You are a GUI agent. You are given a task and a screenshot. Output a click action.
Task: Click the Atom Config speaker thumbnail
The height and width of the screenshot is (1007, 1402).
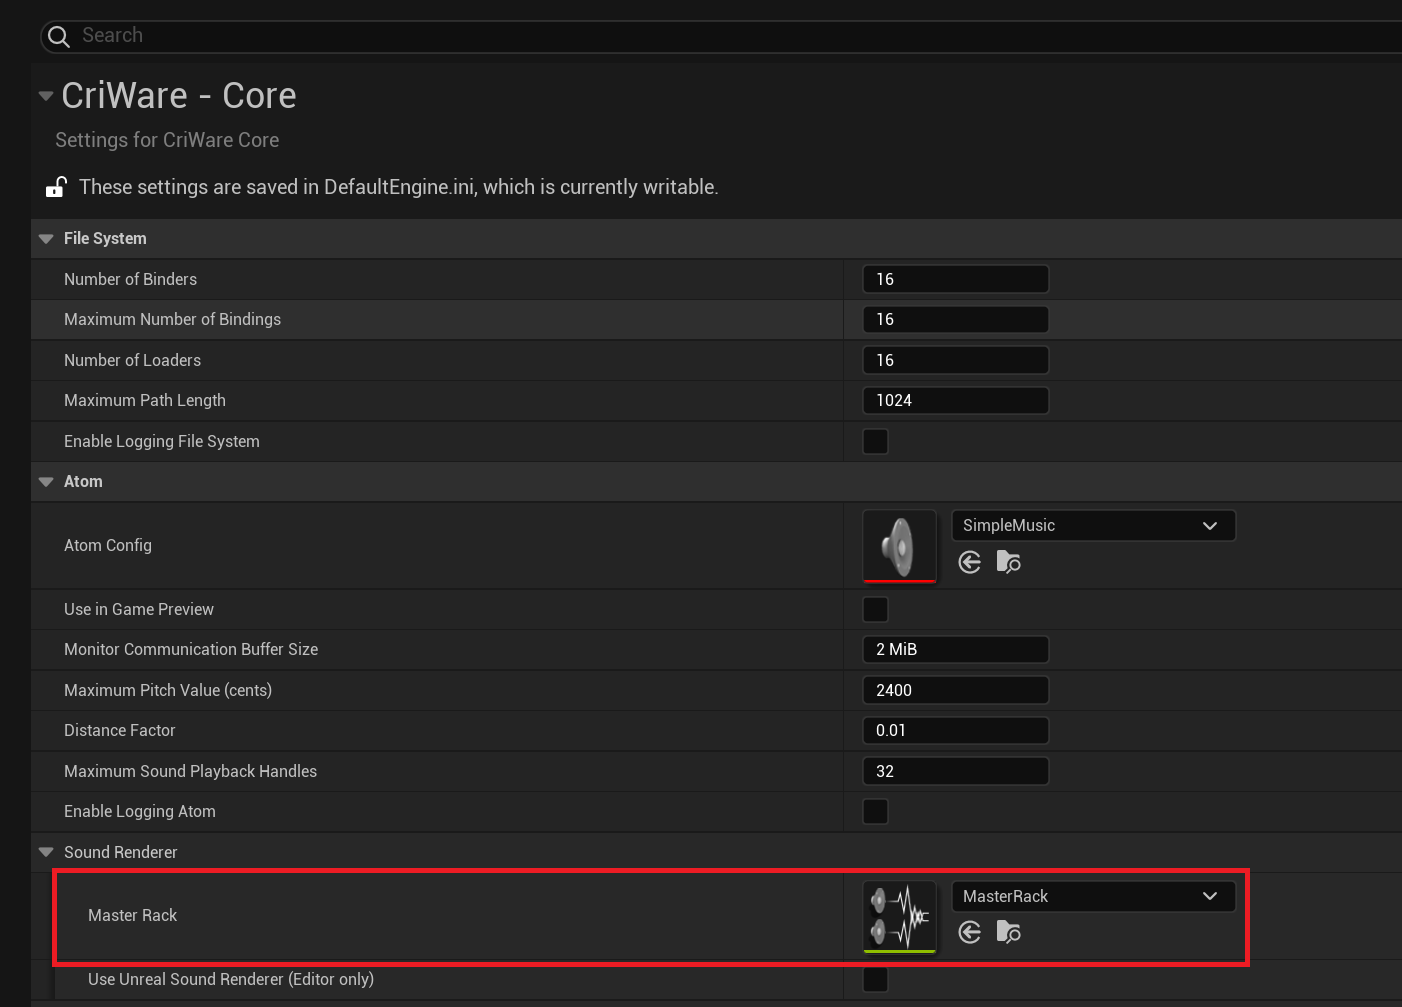pyautogui.click(x=899, y=546)
